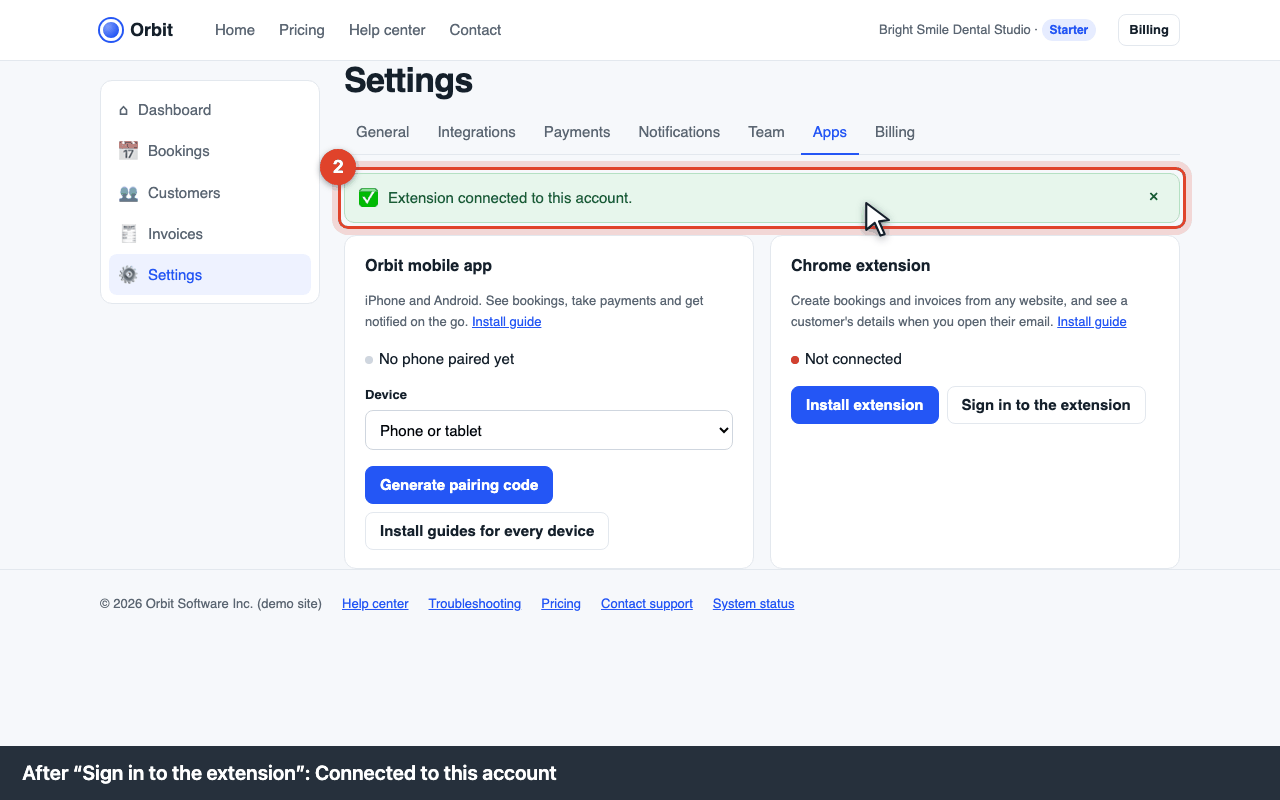
Task: Click the green checkmark icon in the banner
Action: point(368,198)
